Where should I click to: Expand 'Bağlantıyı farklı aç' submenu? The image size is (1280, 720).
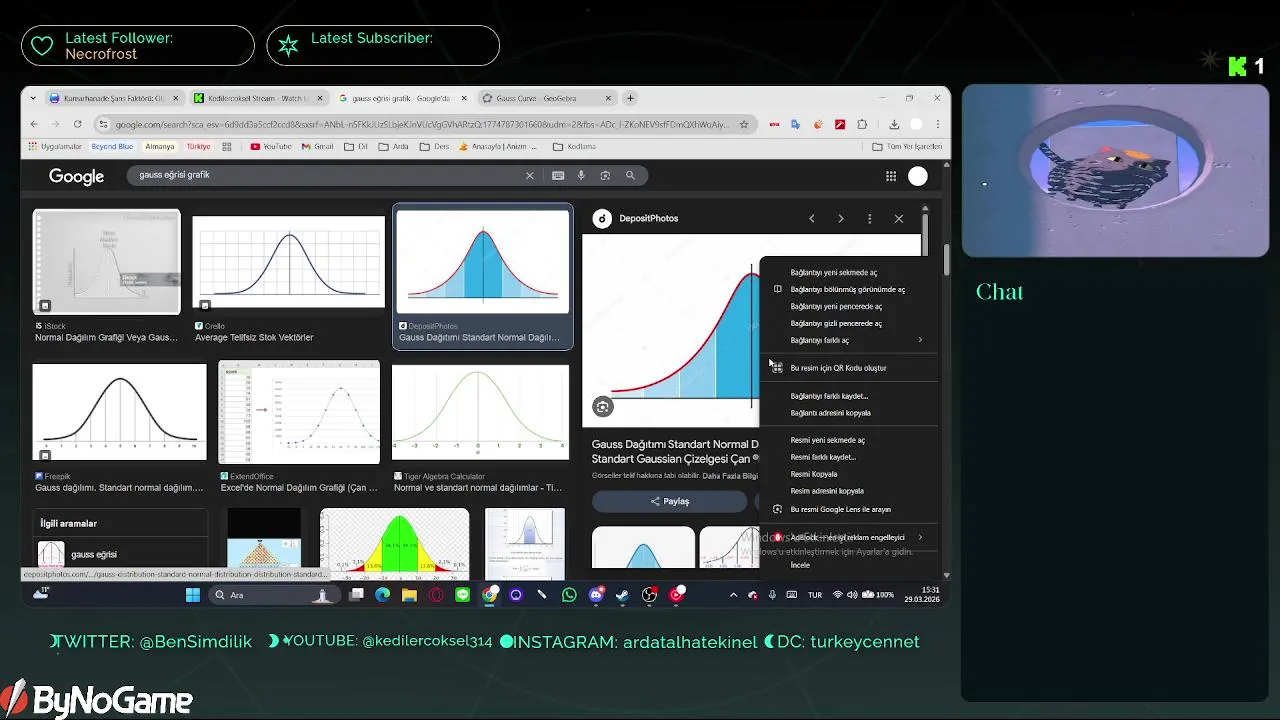pos(850,340)
